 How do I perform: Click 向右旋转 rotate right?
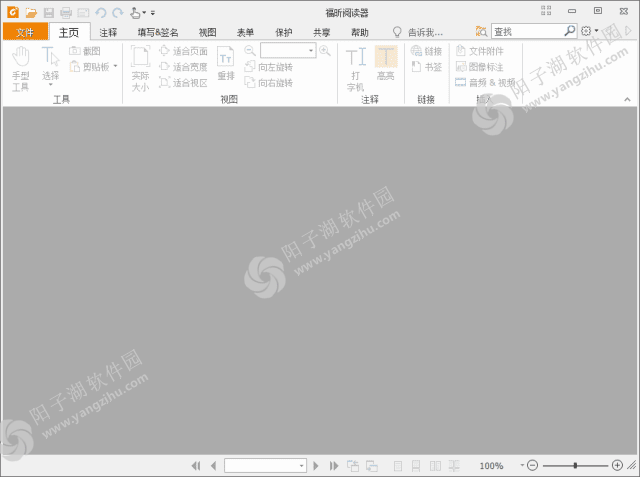(x=269, y=82)
